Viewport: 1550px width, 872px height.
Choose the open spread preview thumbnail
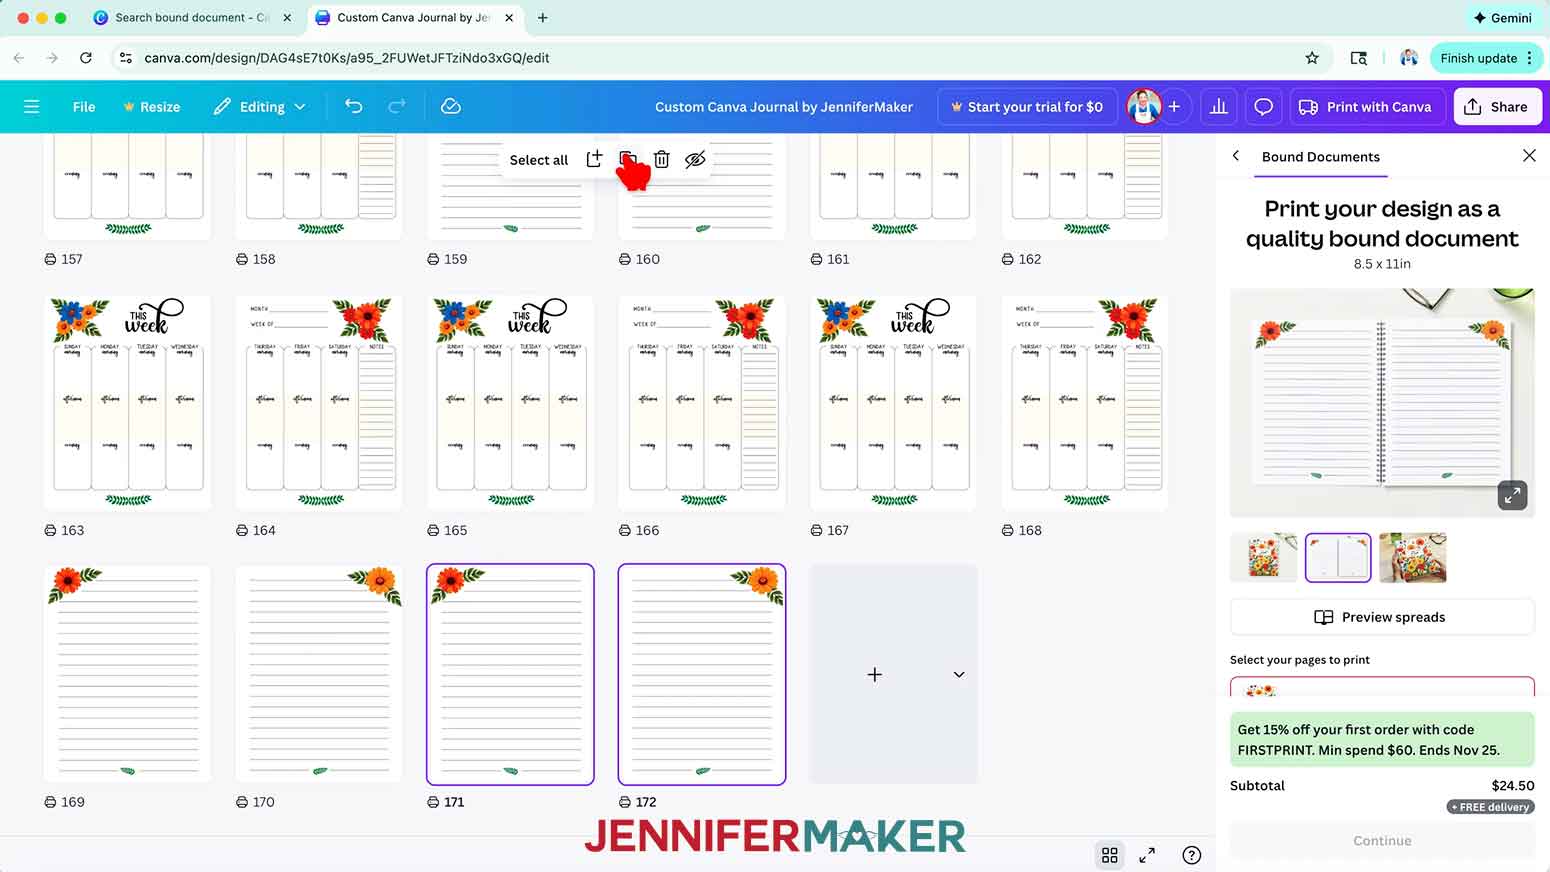pos(1338,557)
